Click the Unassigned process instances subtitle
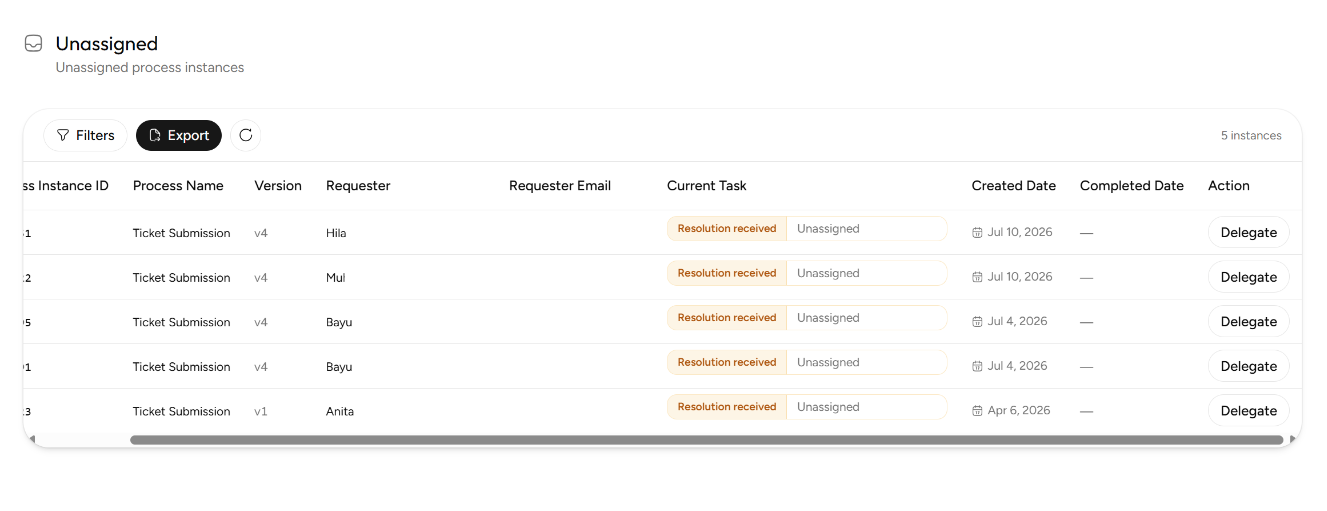1327x511 pixels. tap(150, 68)
